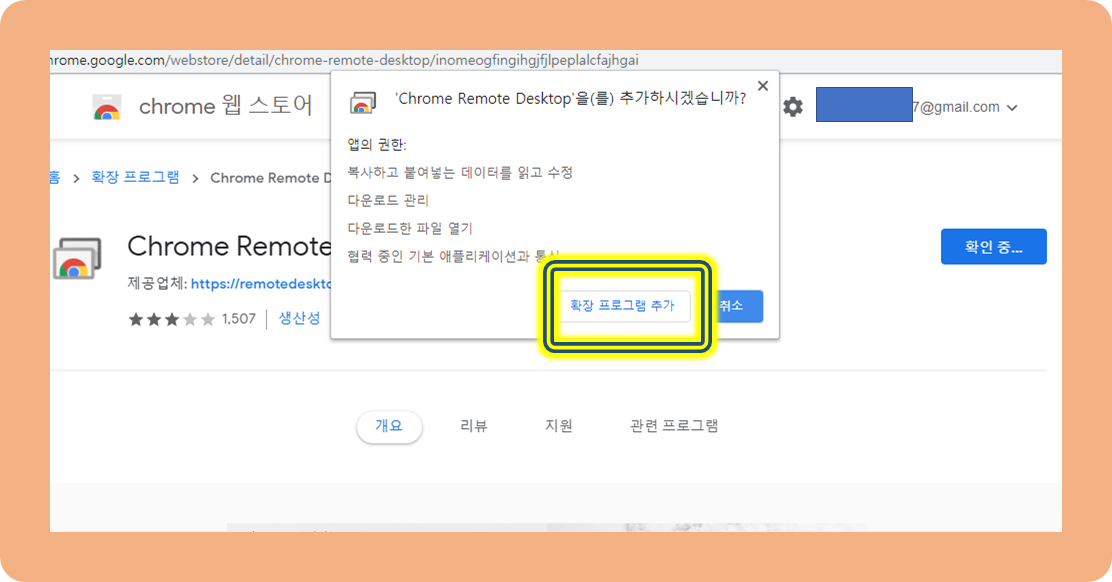Screen dimensions: 1112x582
Task: Close the add-extension dialog with X
Action: pos(763,86)
